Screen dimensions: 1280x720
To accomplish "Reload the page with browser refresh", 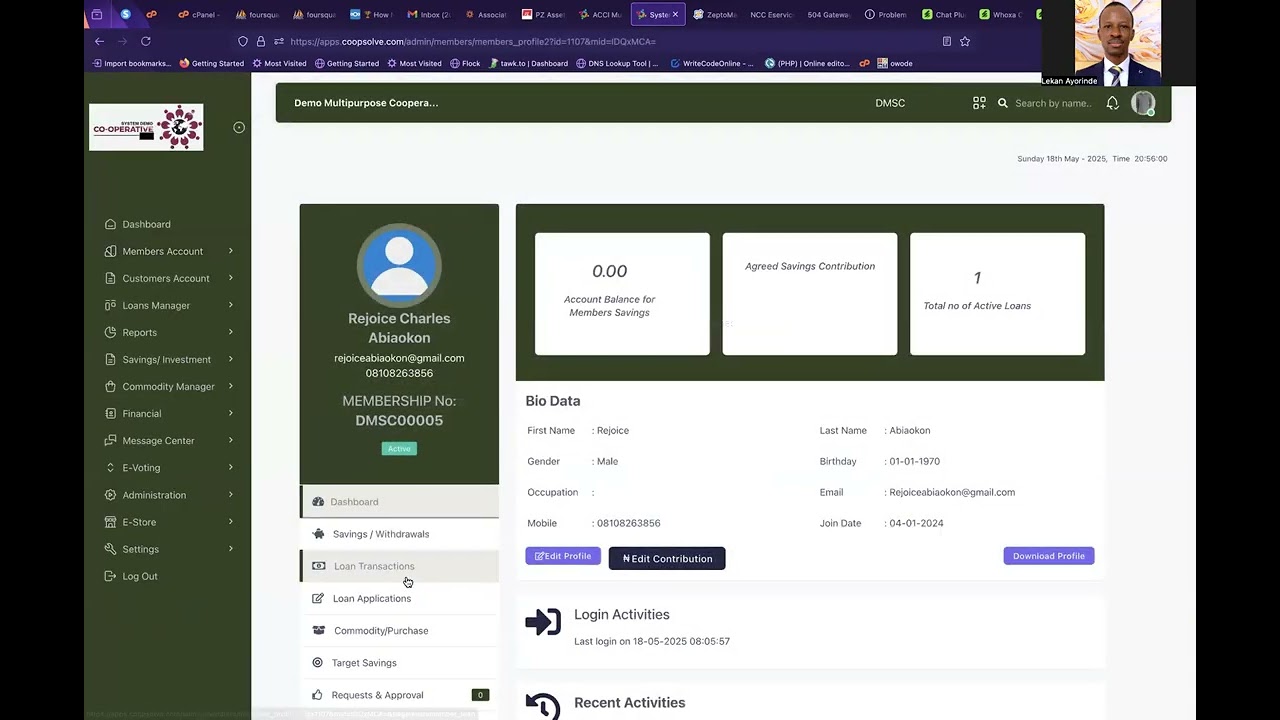I will click(146, 41).
